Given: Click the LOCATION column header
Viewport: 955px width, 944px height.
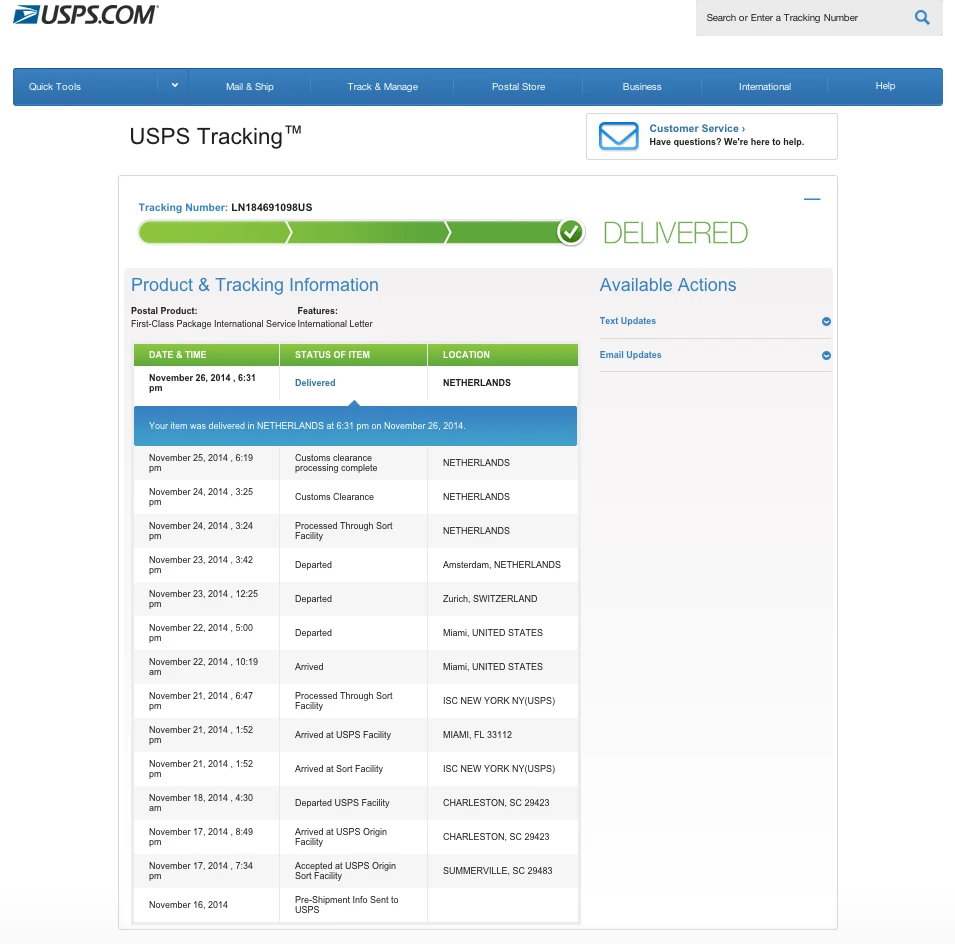Looking at the screenshot, I should pyautogui.click(x=503, y=354).
